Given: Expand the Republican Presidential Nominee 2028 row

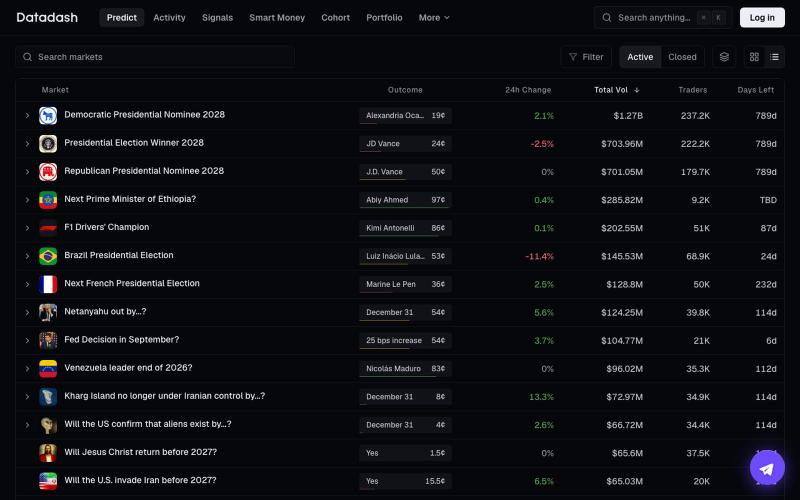Looking at the screenshot, I should tap(27, 172).
